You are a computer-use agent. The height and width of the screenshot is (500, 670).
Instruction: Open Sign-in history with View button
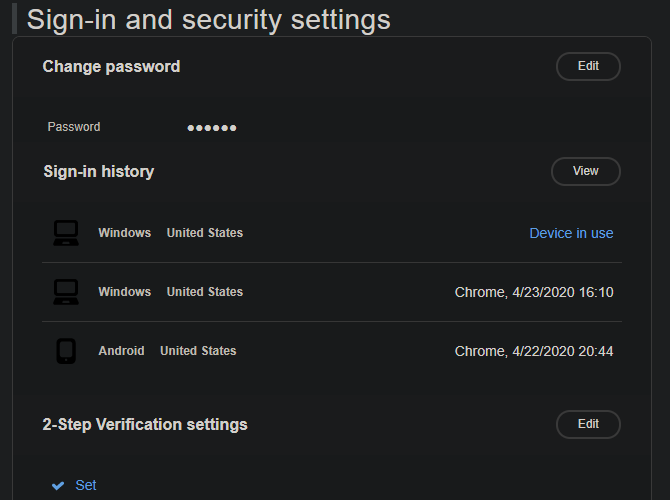click(x=585, y=171)
